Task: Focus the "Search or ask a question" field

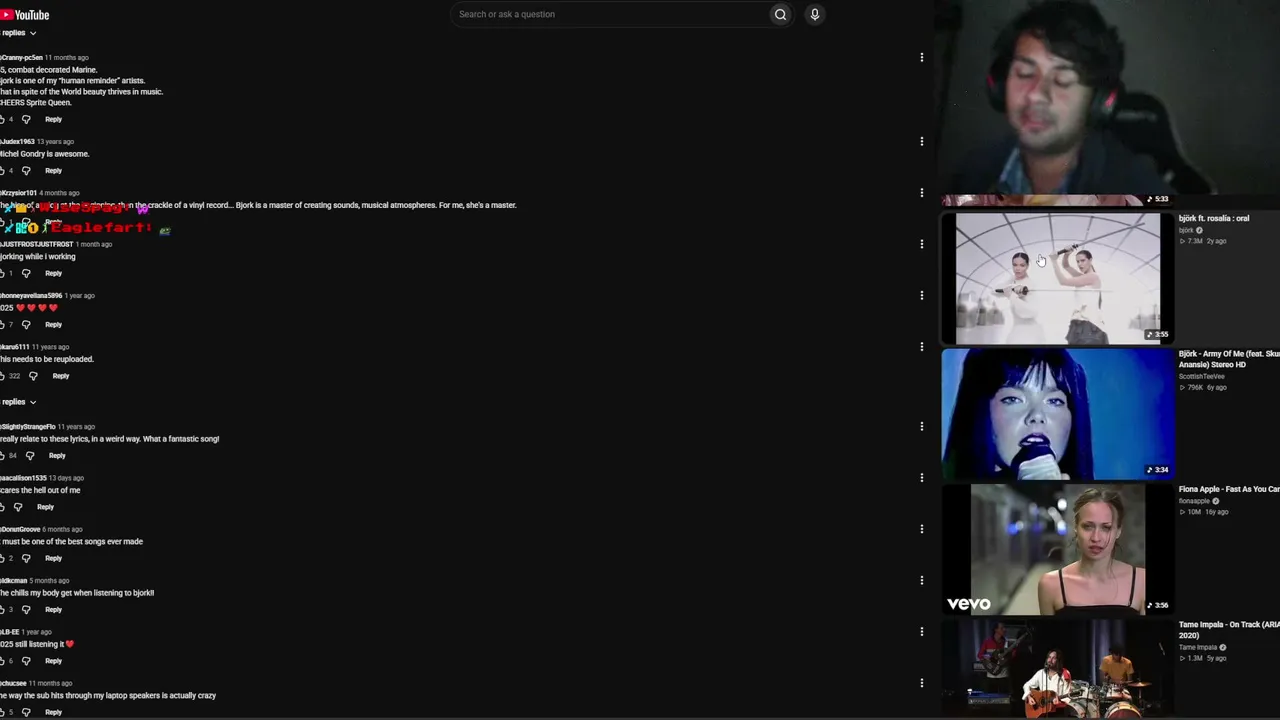Action: point(610,14)
